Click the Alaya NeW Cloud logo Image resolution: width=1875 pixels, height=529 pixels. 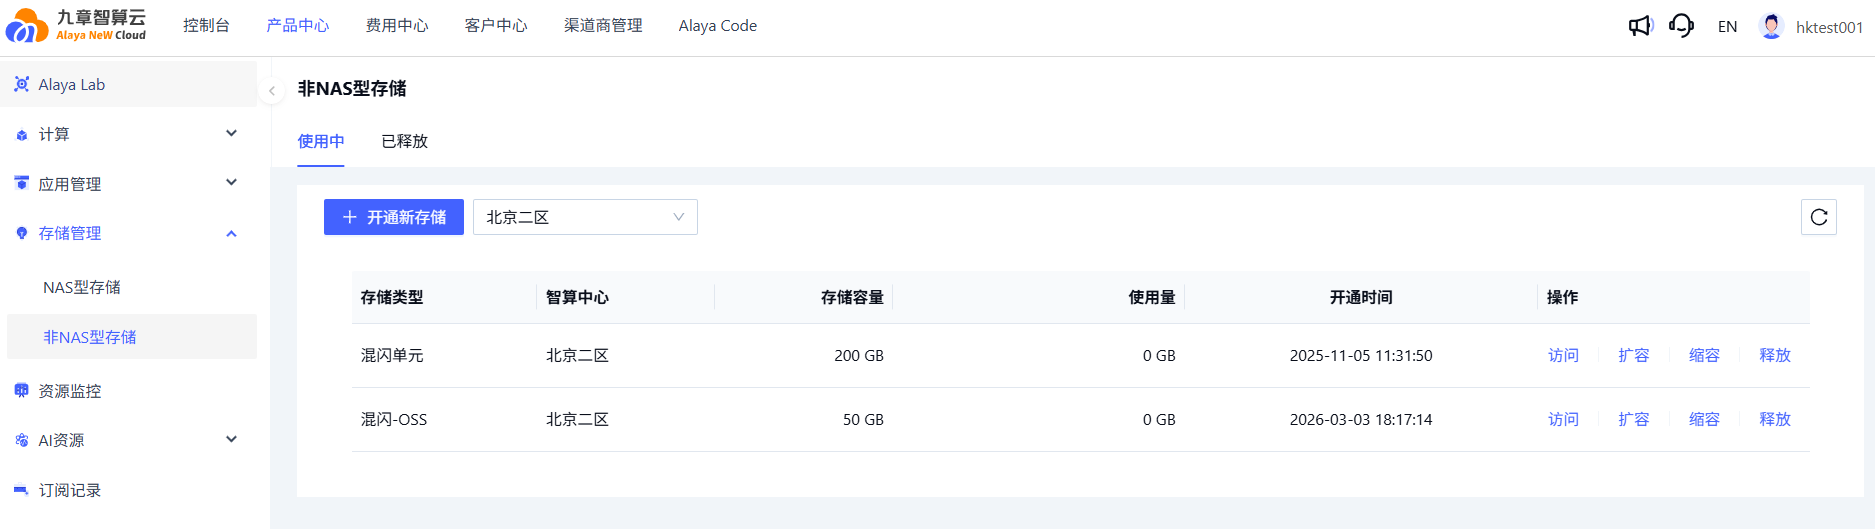click(x=76, y=25)
